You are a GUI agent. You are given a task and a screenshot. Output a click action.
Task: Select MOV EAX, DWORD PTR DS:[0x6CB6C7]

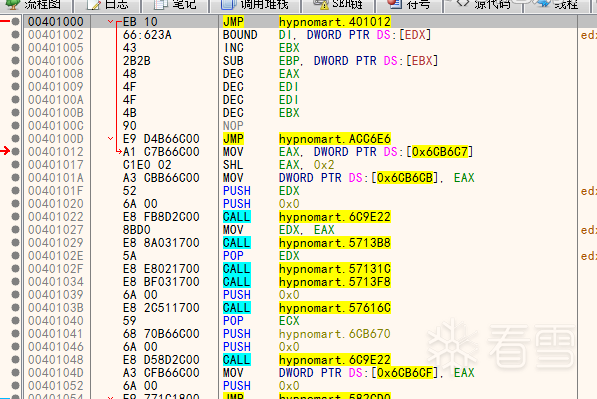tap(348, 152)
